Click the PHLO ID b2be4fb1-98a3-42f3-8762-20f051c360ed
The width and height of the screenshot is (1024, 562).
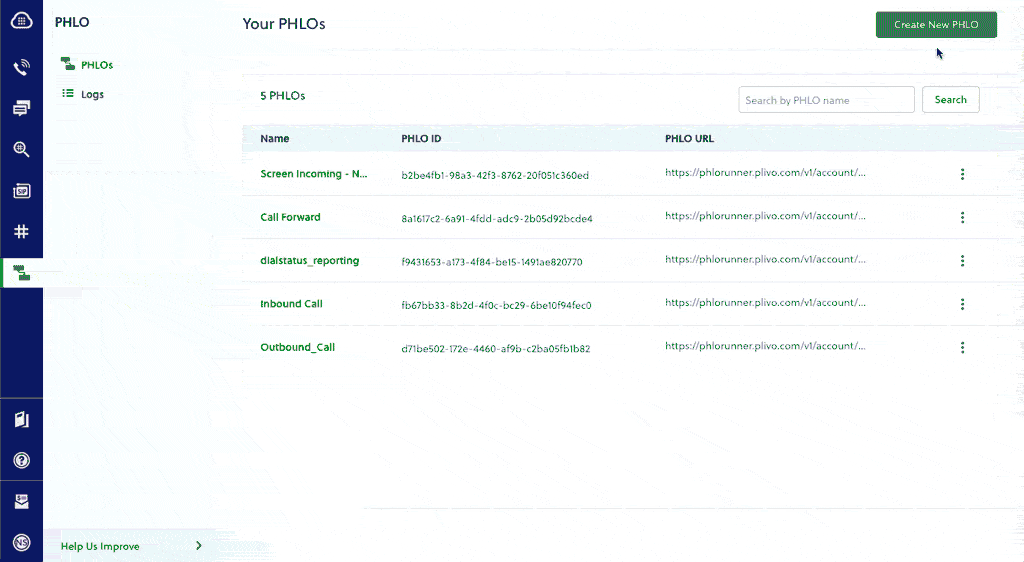click(495, 175)
